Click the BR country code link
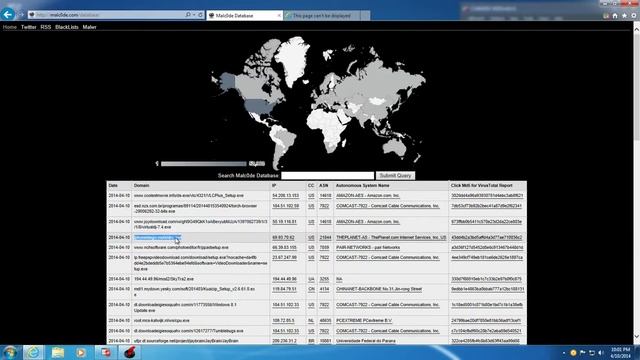Image resolution: width=640 pixels, height=360 pixels. tap(311, 340)
